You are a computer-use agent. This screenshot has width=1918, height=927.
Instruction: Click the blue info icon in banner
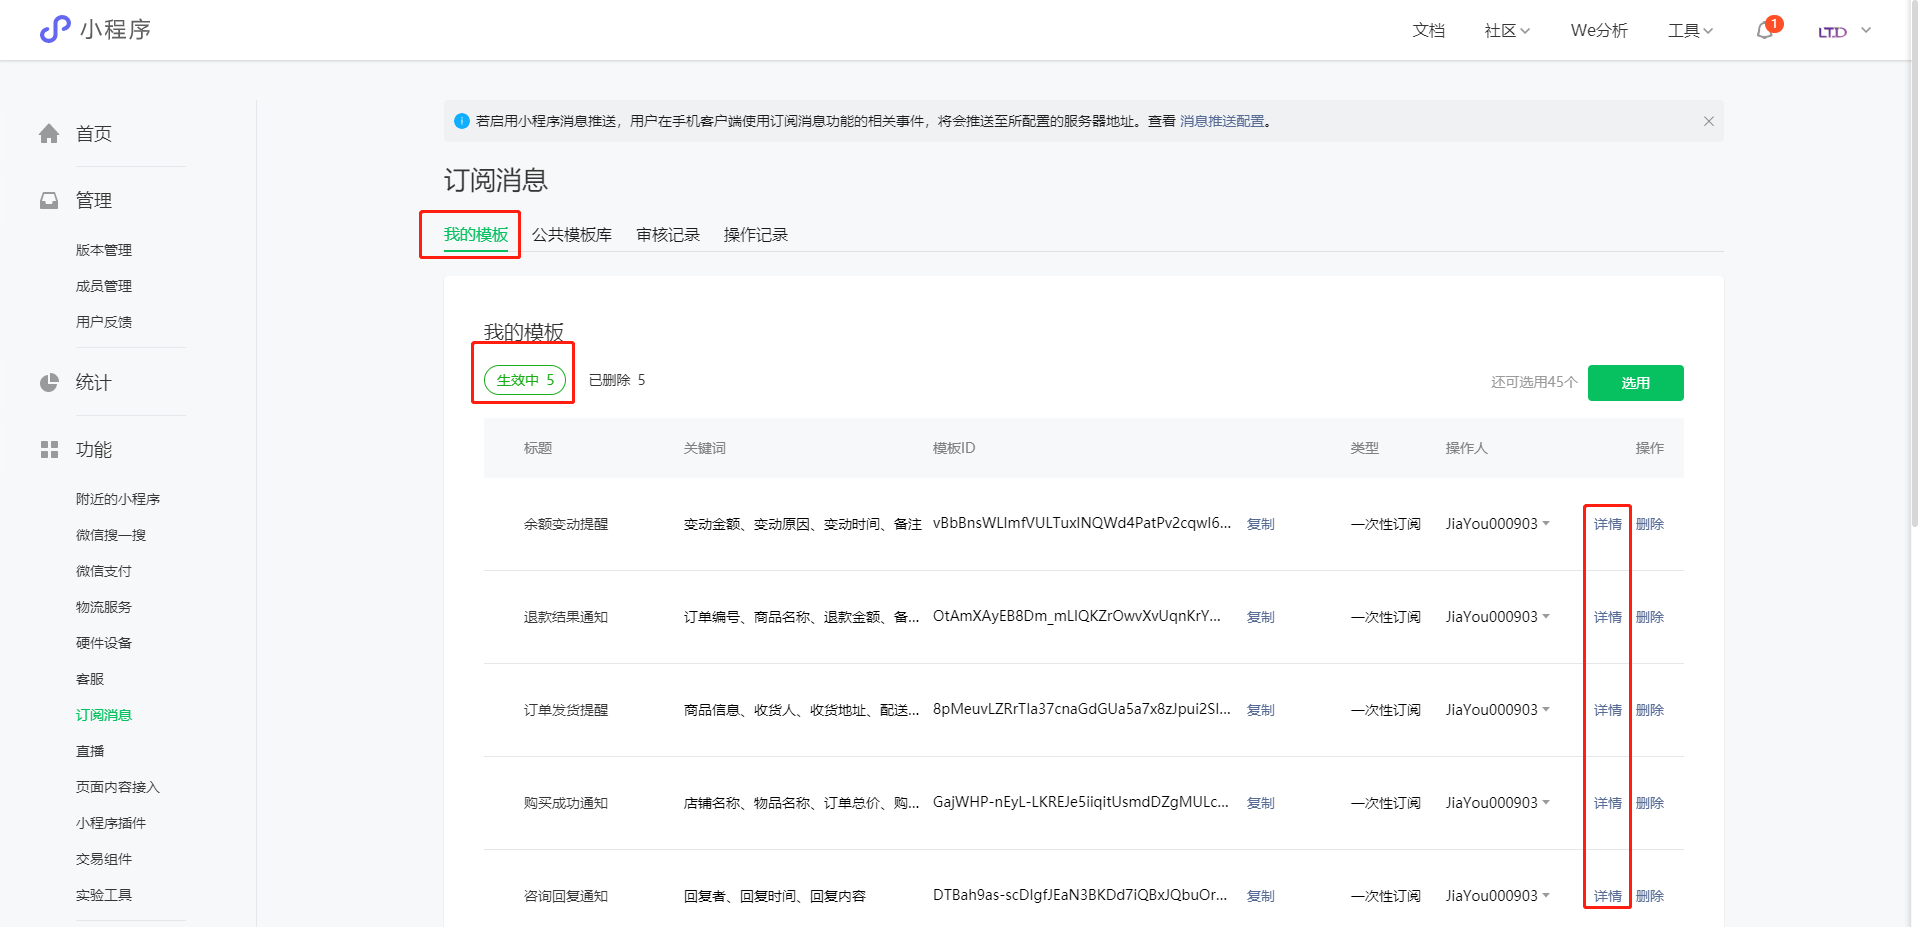[x=462, y=121]
